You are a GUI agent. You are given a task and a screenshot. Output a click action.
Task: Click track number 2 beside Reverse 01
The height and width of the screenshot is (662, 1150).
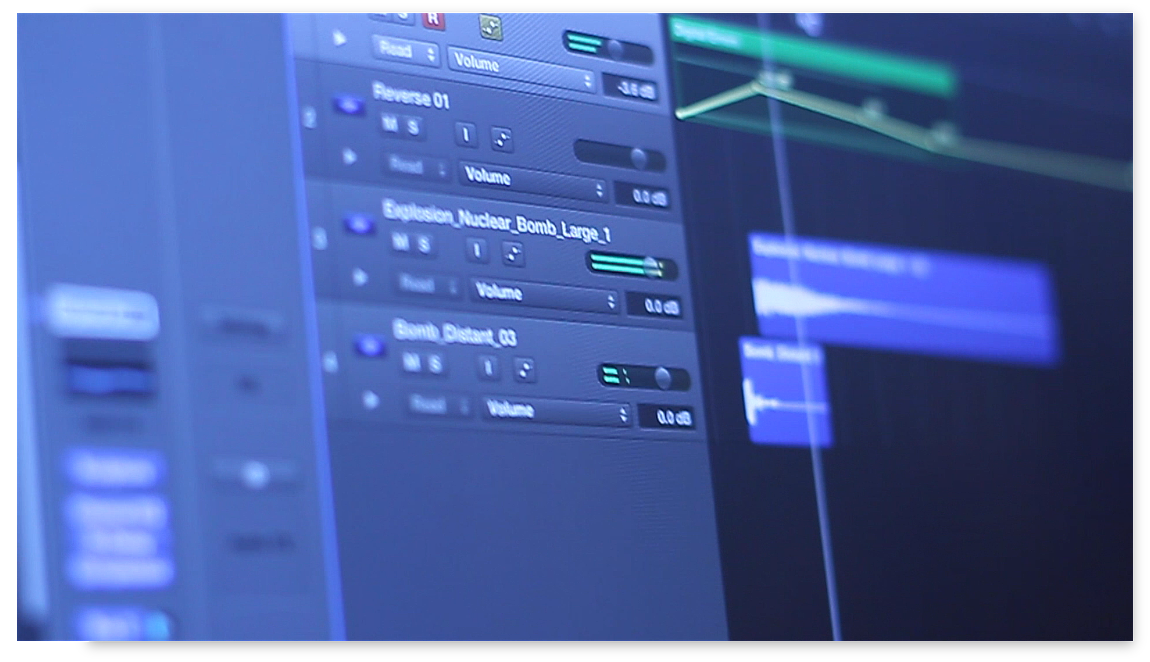310,118
